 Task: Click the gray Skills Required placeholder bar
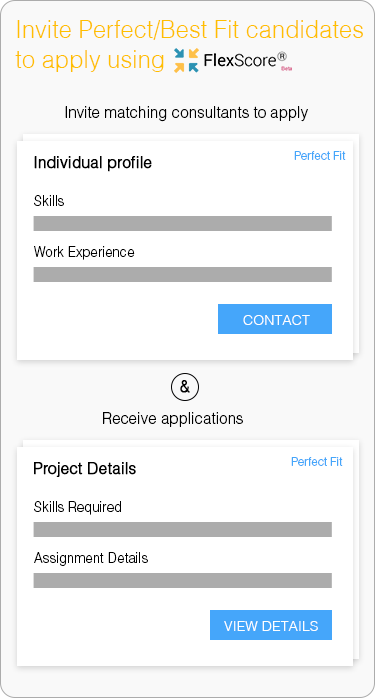pyautogui.click(x=183, y=529)
